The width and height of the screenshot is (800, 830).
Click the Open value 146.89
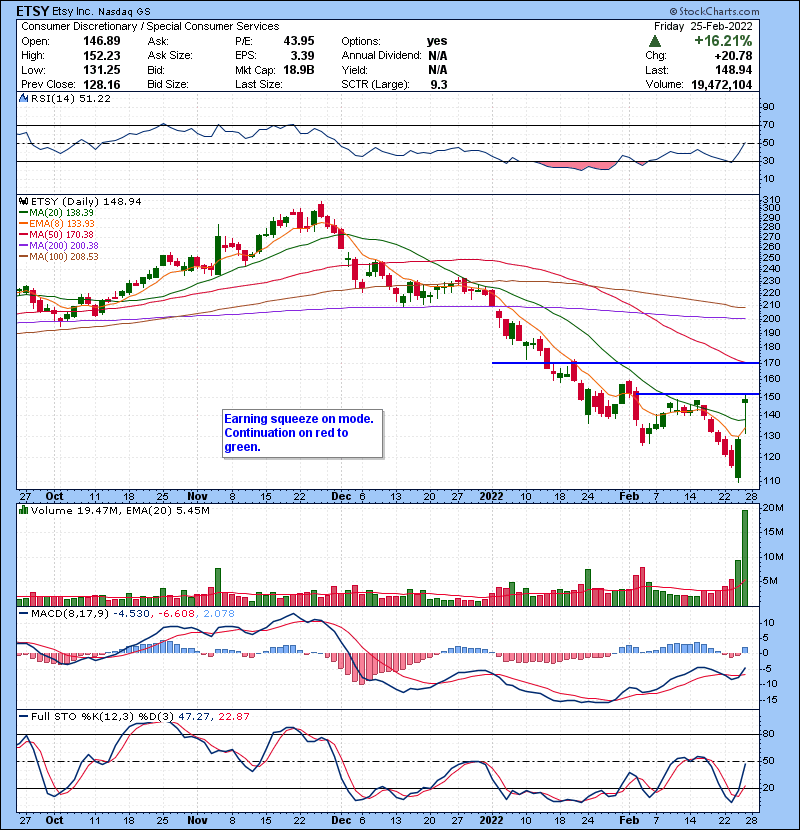(102, 41)
